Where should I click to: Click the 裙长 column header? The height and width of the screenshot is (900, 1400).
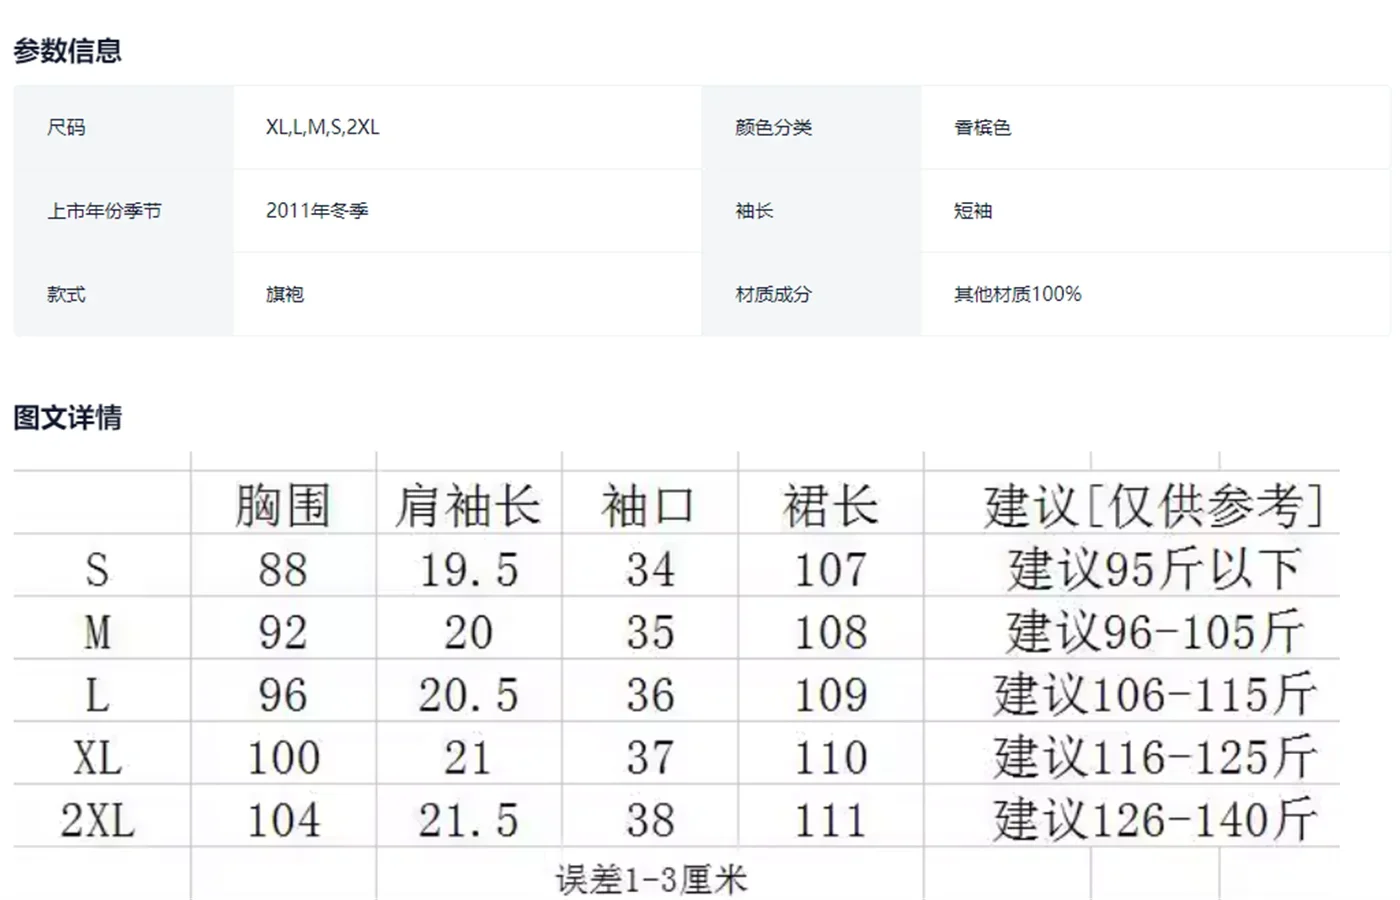coord(831,505)
